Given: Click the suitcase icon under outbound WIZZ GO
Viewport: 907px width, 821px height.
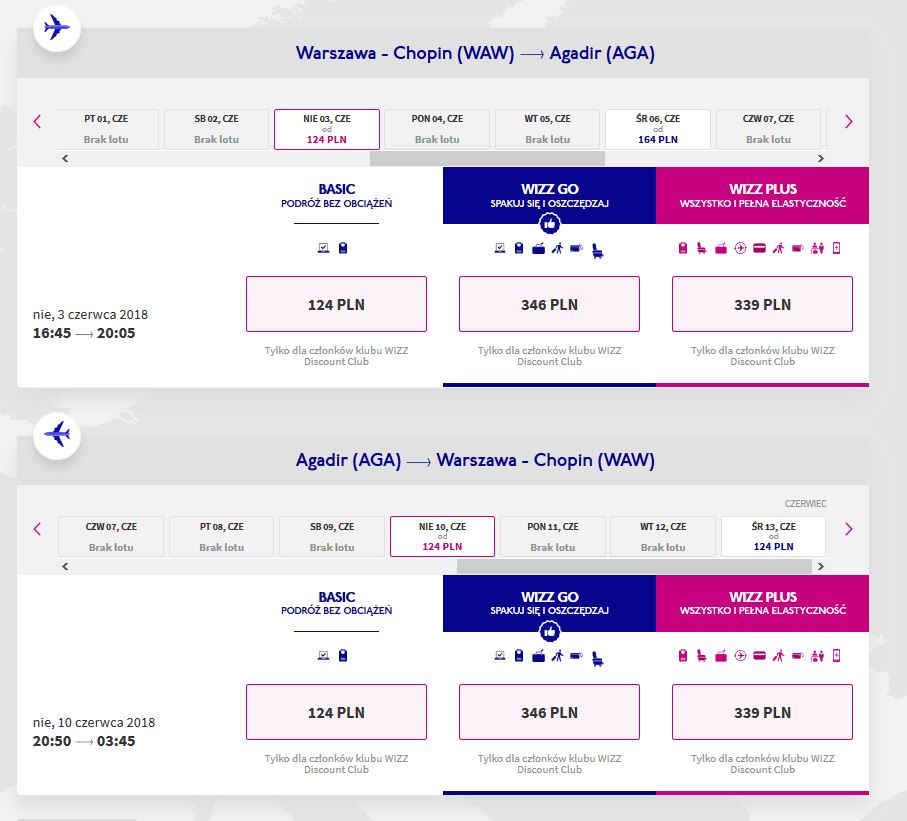Looking at the screenshot, I should [x=539, y=249].
